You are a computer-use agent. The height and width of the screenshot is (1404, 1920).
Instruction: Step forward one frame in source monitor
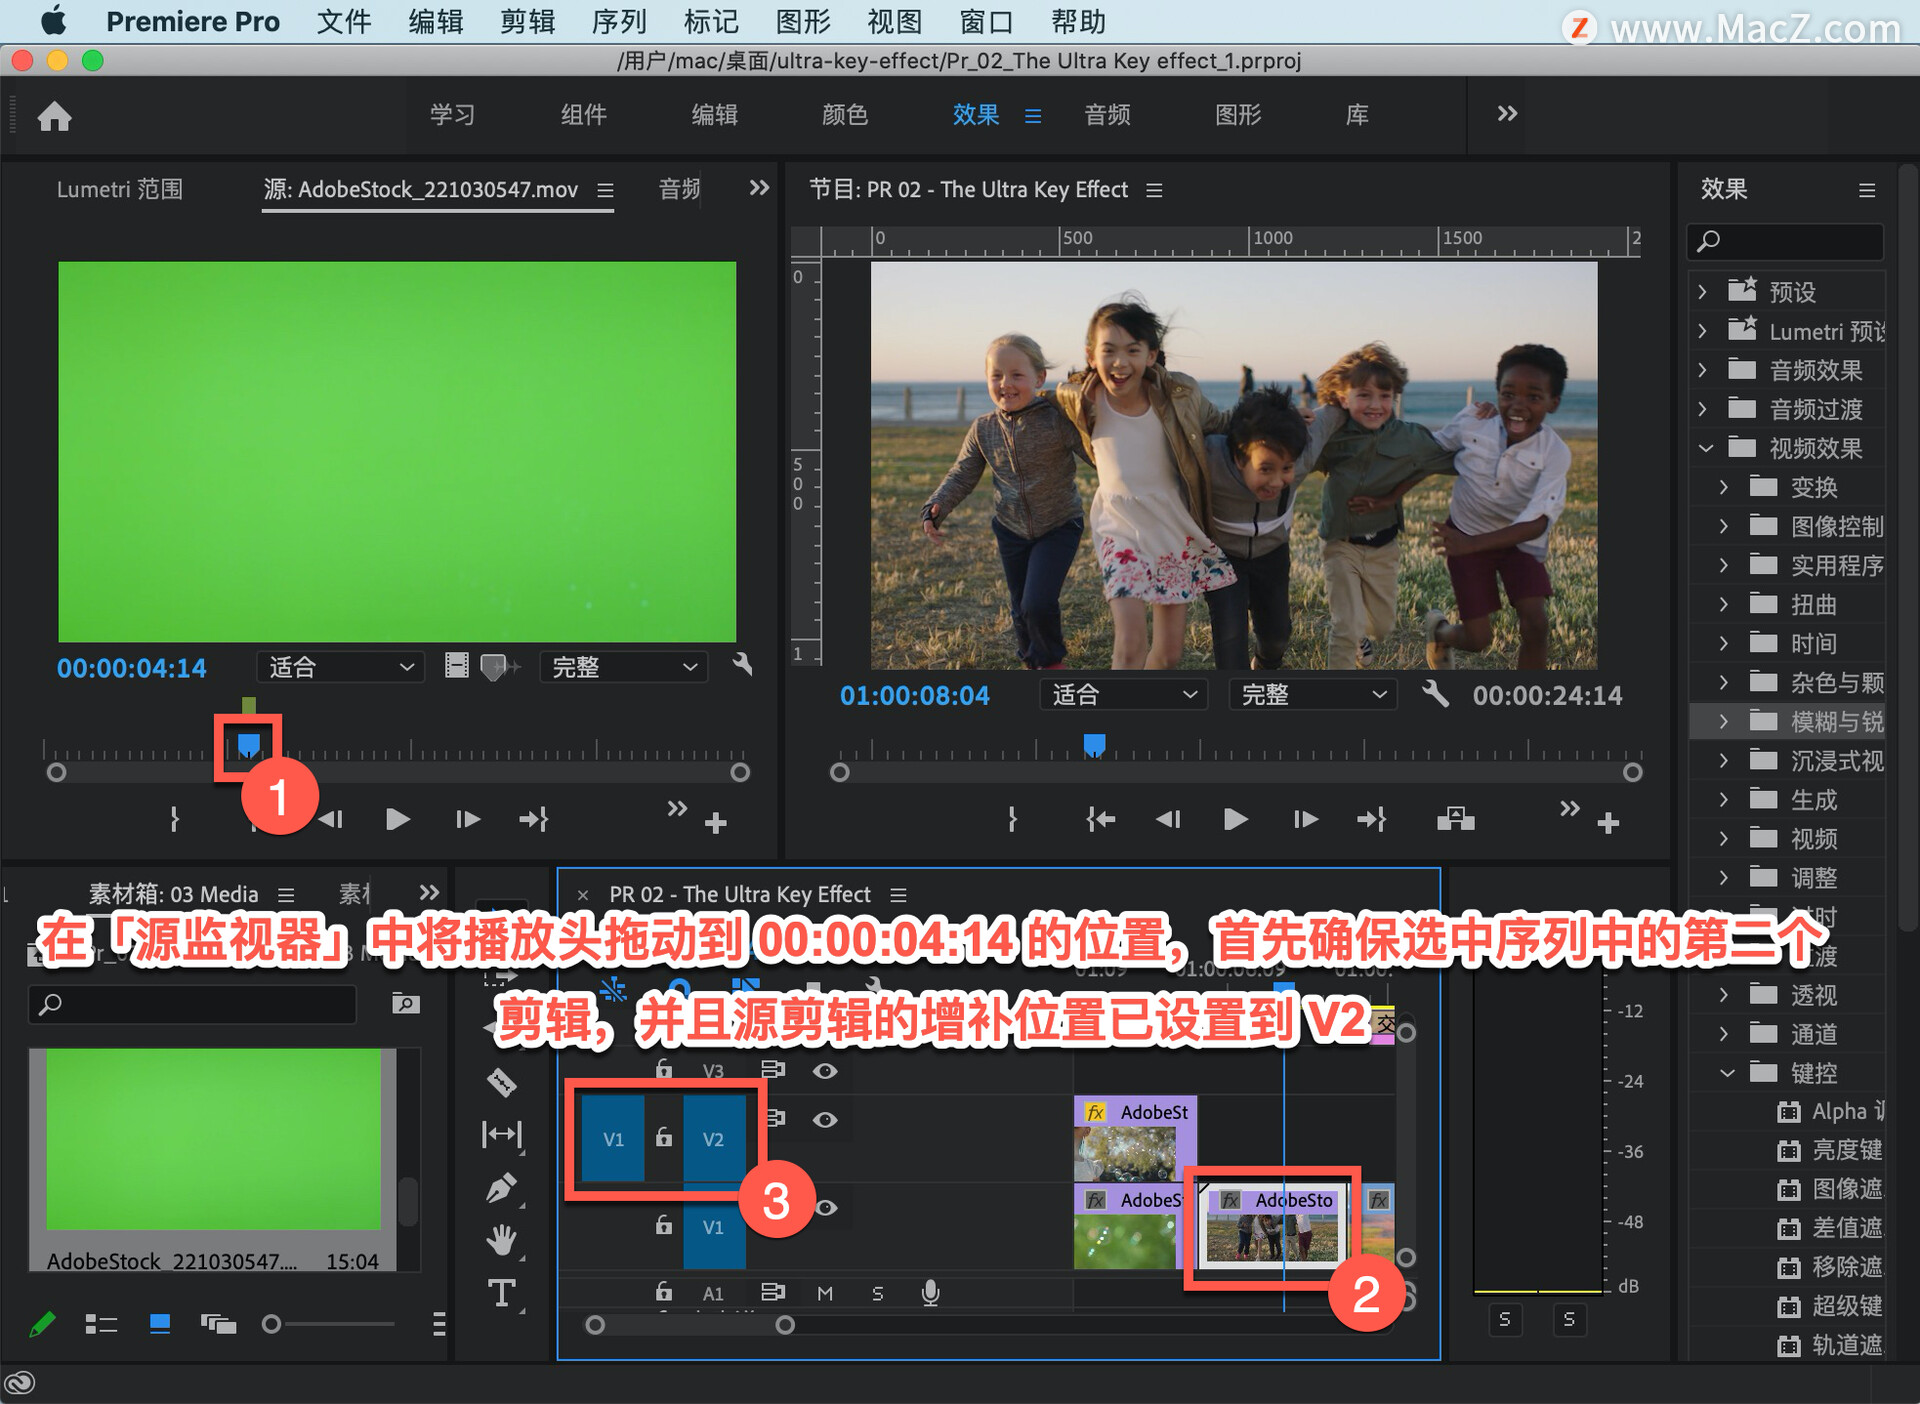point(467,819)
